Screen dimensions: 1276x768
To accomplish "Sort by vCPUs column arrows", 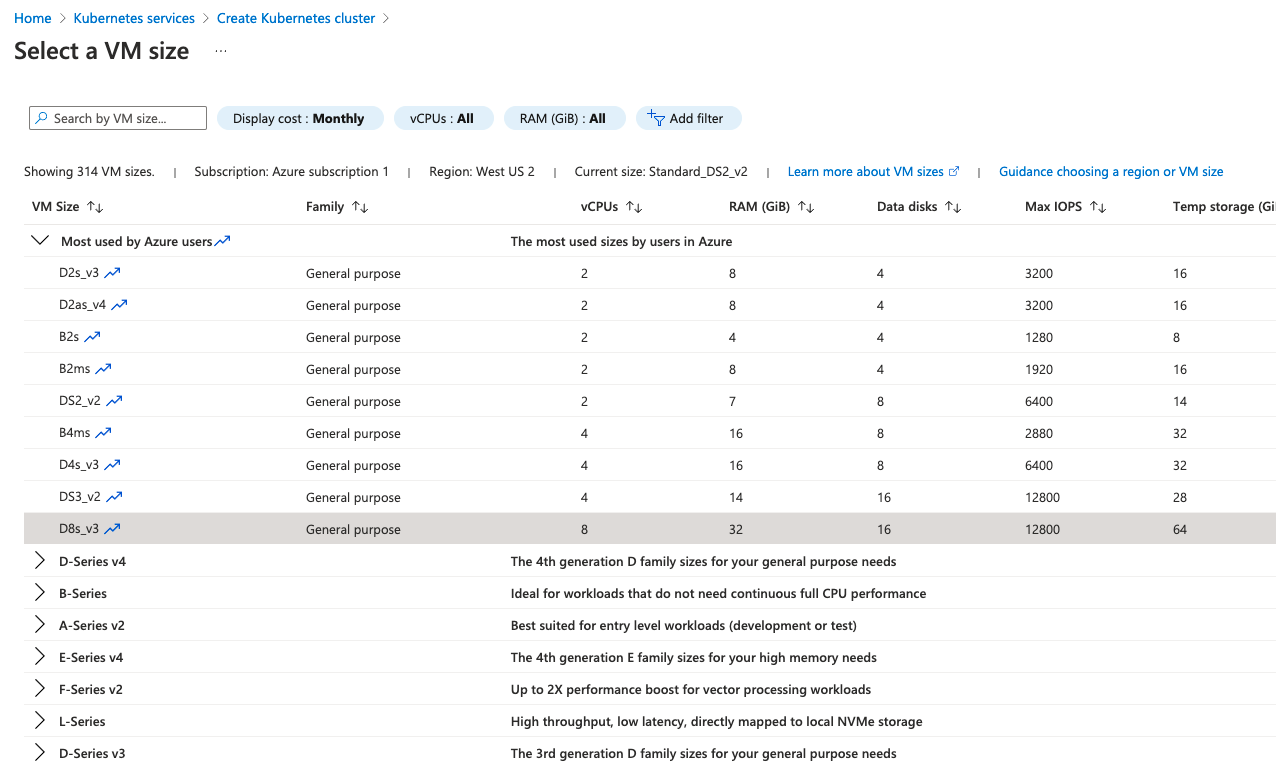I will pyautogui.click(x=634, y=207).
